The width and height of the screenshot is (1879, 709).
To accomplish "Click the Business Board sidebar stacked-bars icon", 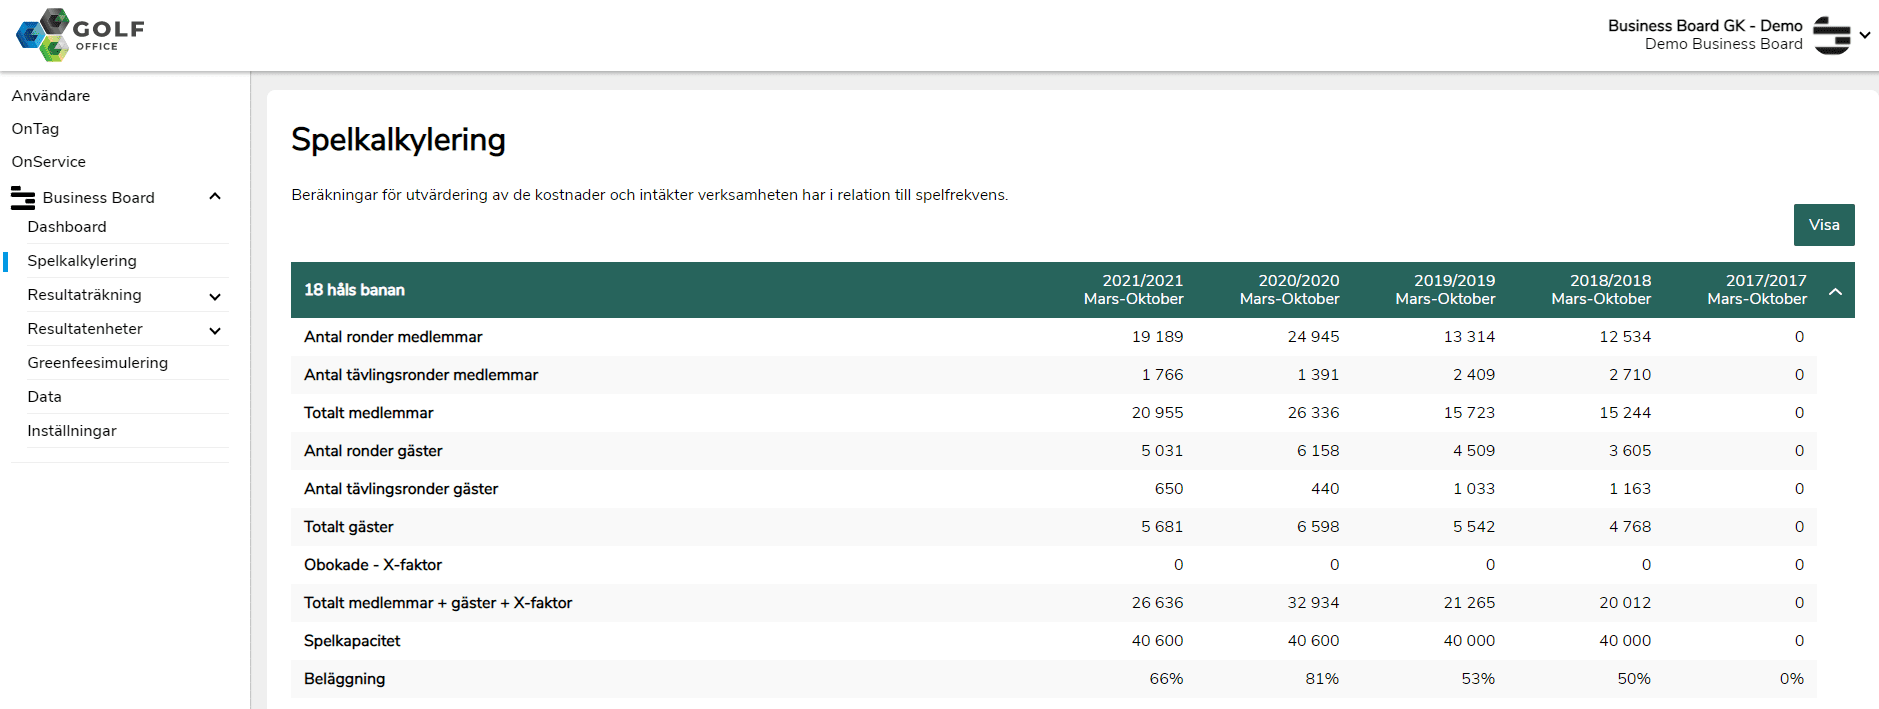I will pyautogui.click(x=23, y=198).
